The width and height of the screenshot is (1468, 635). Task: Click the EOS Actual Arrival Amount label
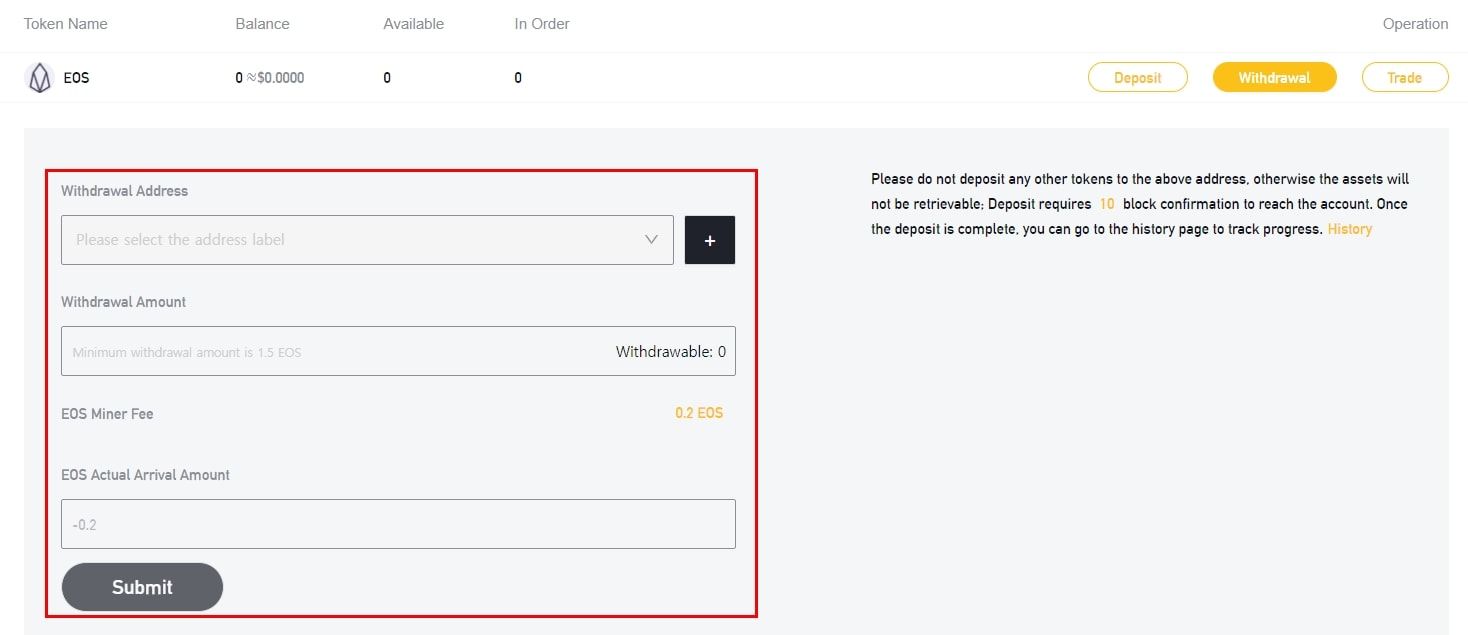click(146, 475)
